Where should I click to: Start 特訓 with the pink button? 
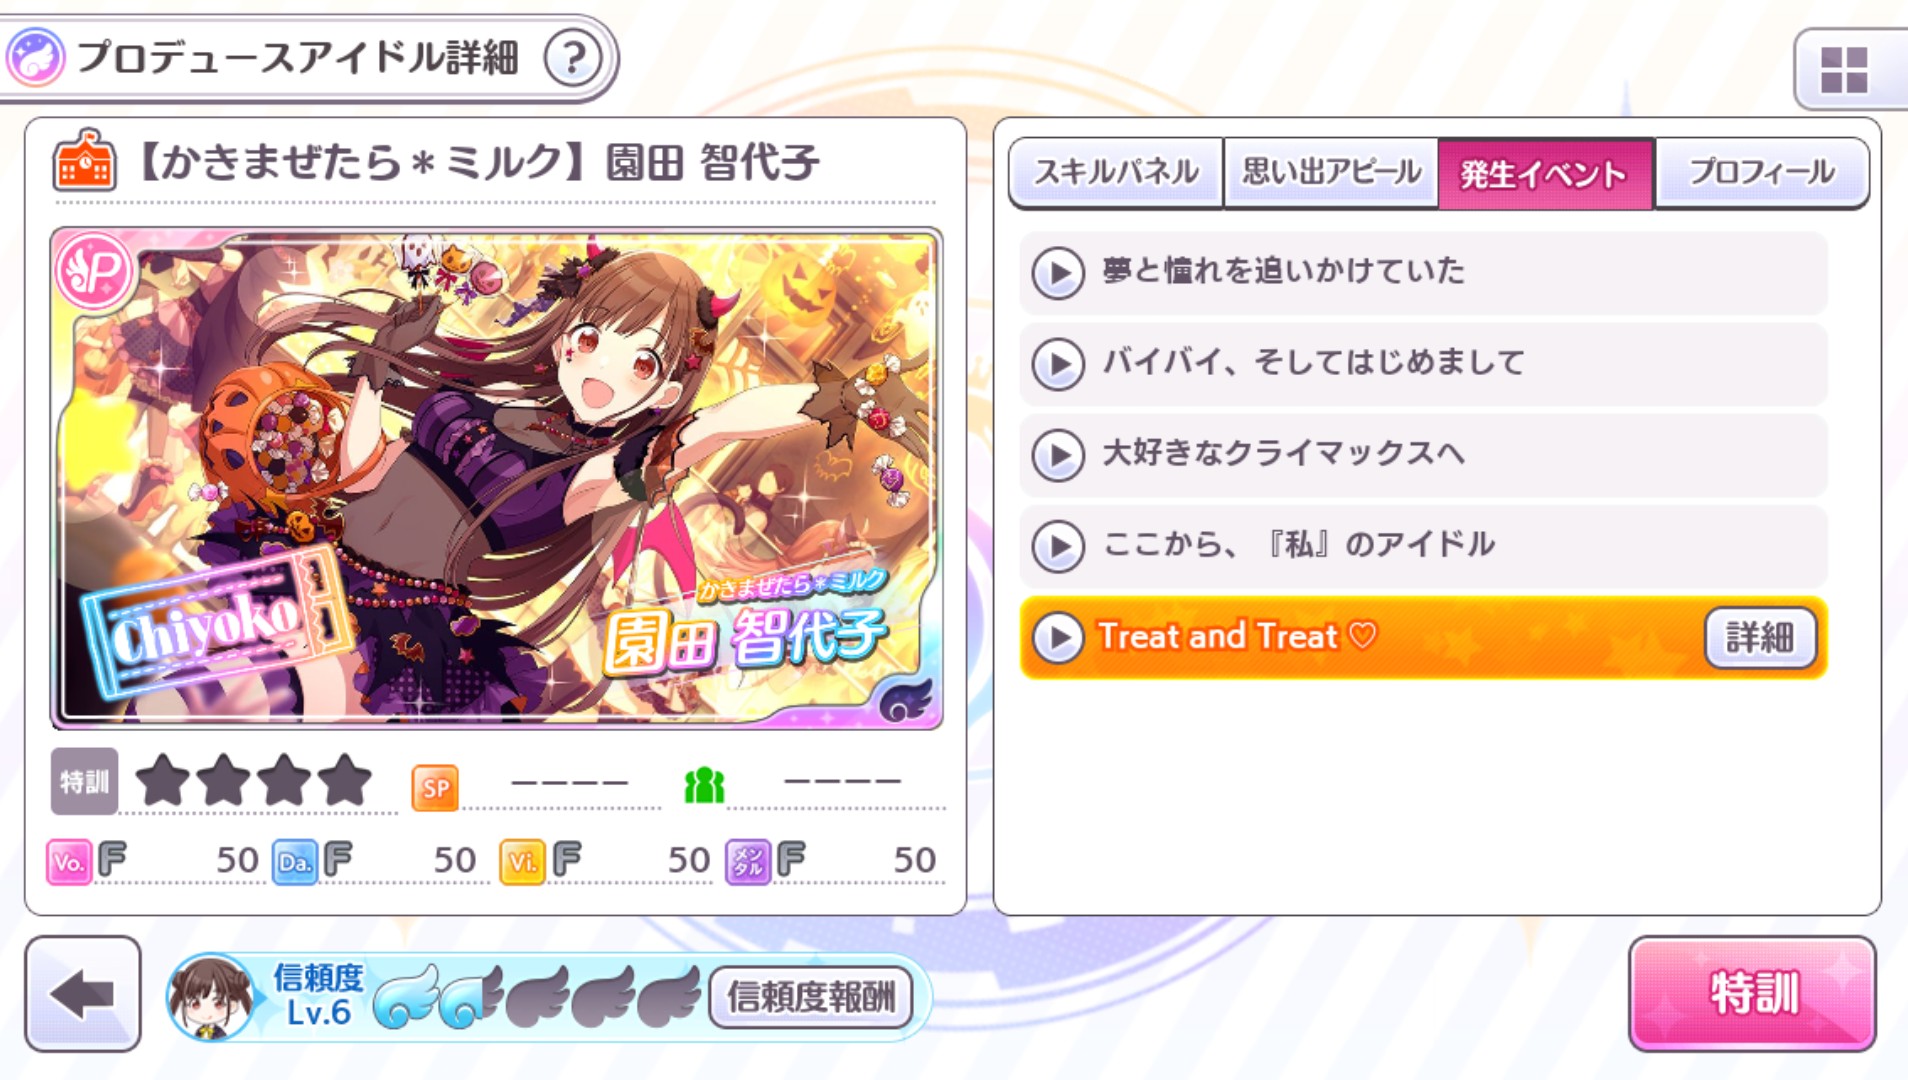[x=1752, y=994]
